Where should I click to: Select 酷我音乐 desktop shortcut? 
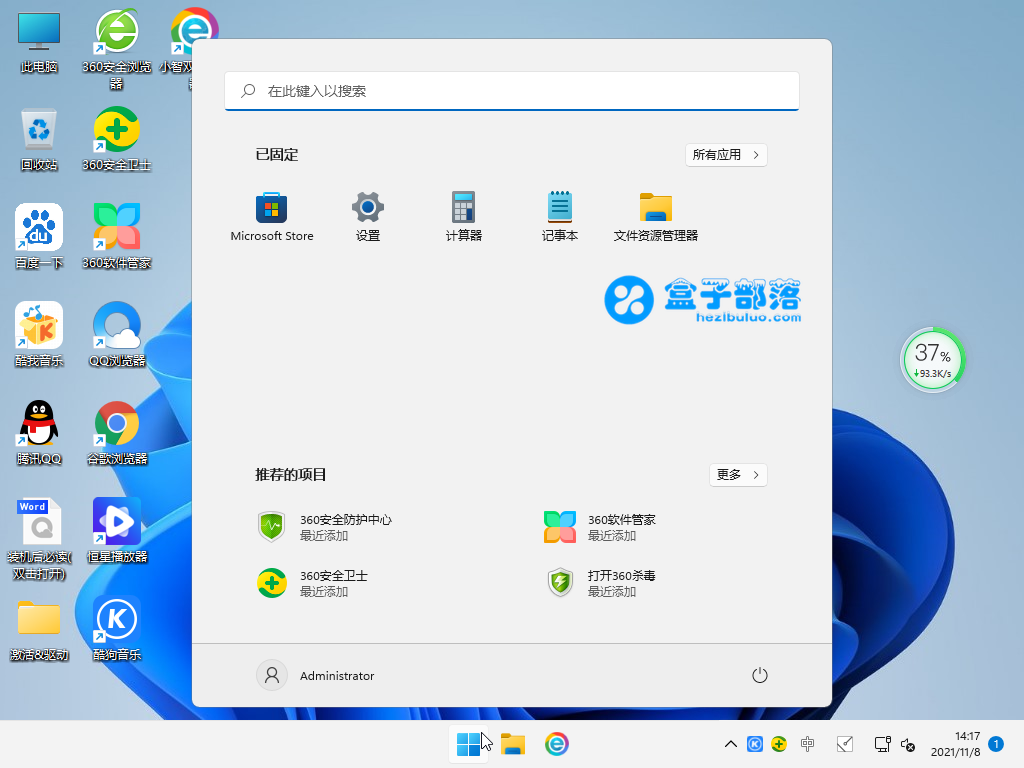click(39, 334)
